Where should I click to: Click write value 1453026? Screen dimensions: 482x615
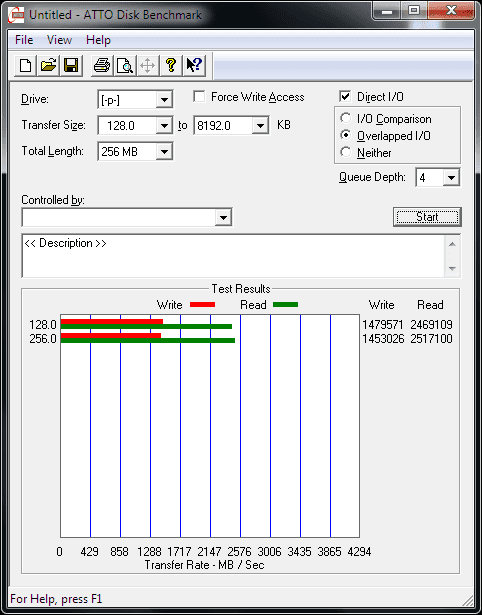click(383, 338)
